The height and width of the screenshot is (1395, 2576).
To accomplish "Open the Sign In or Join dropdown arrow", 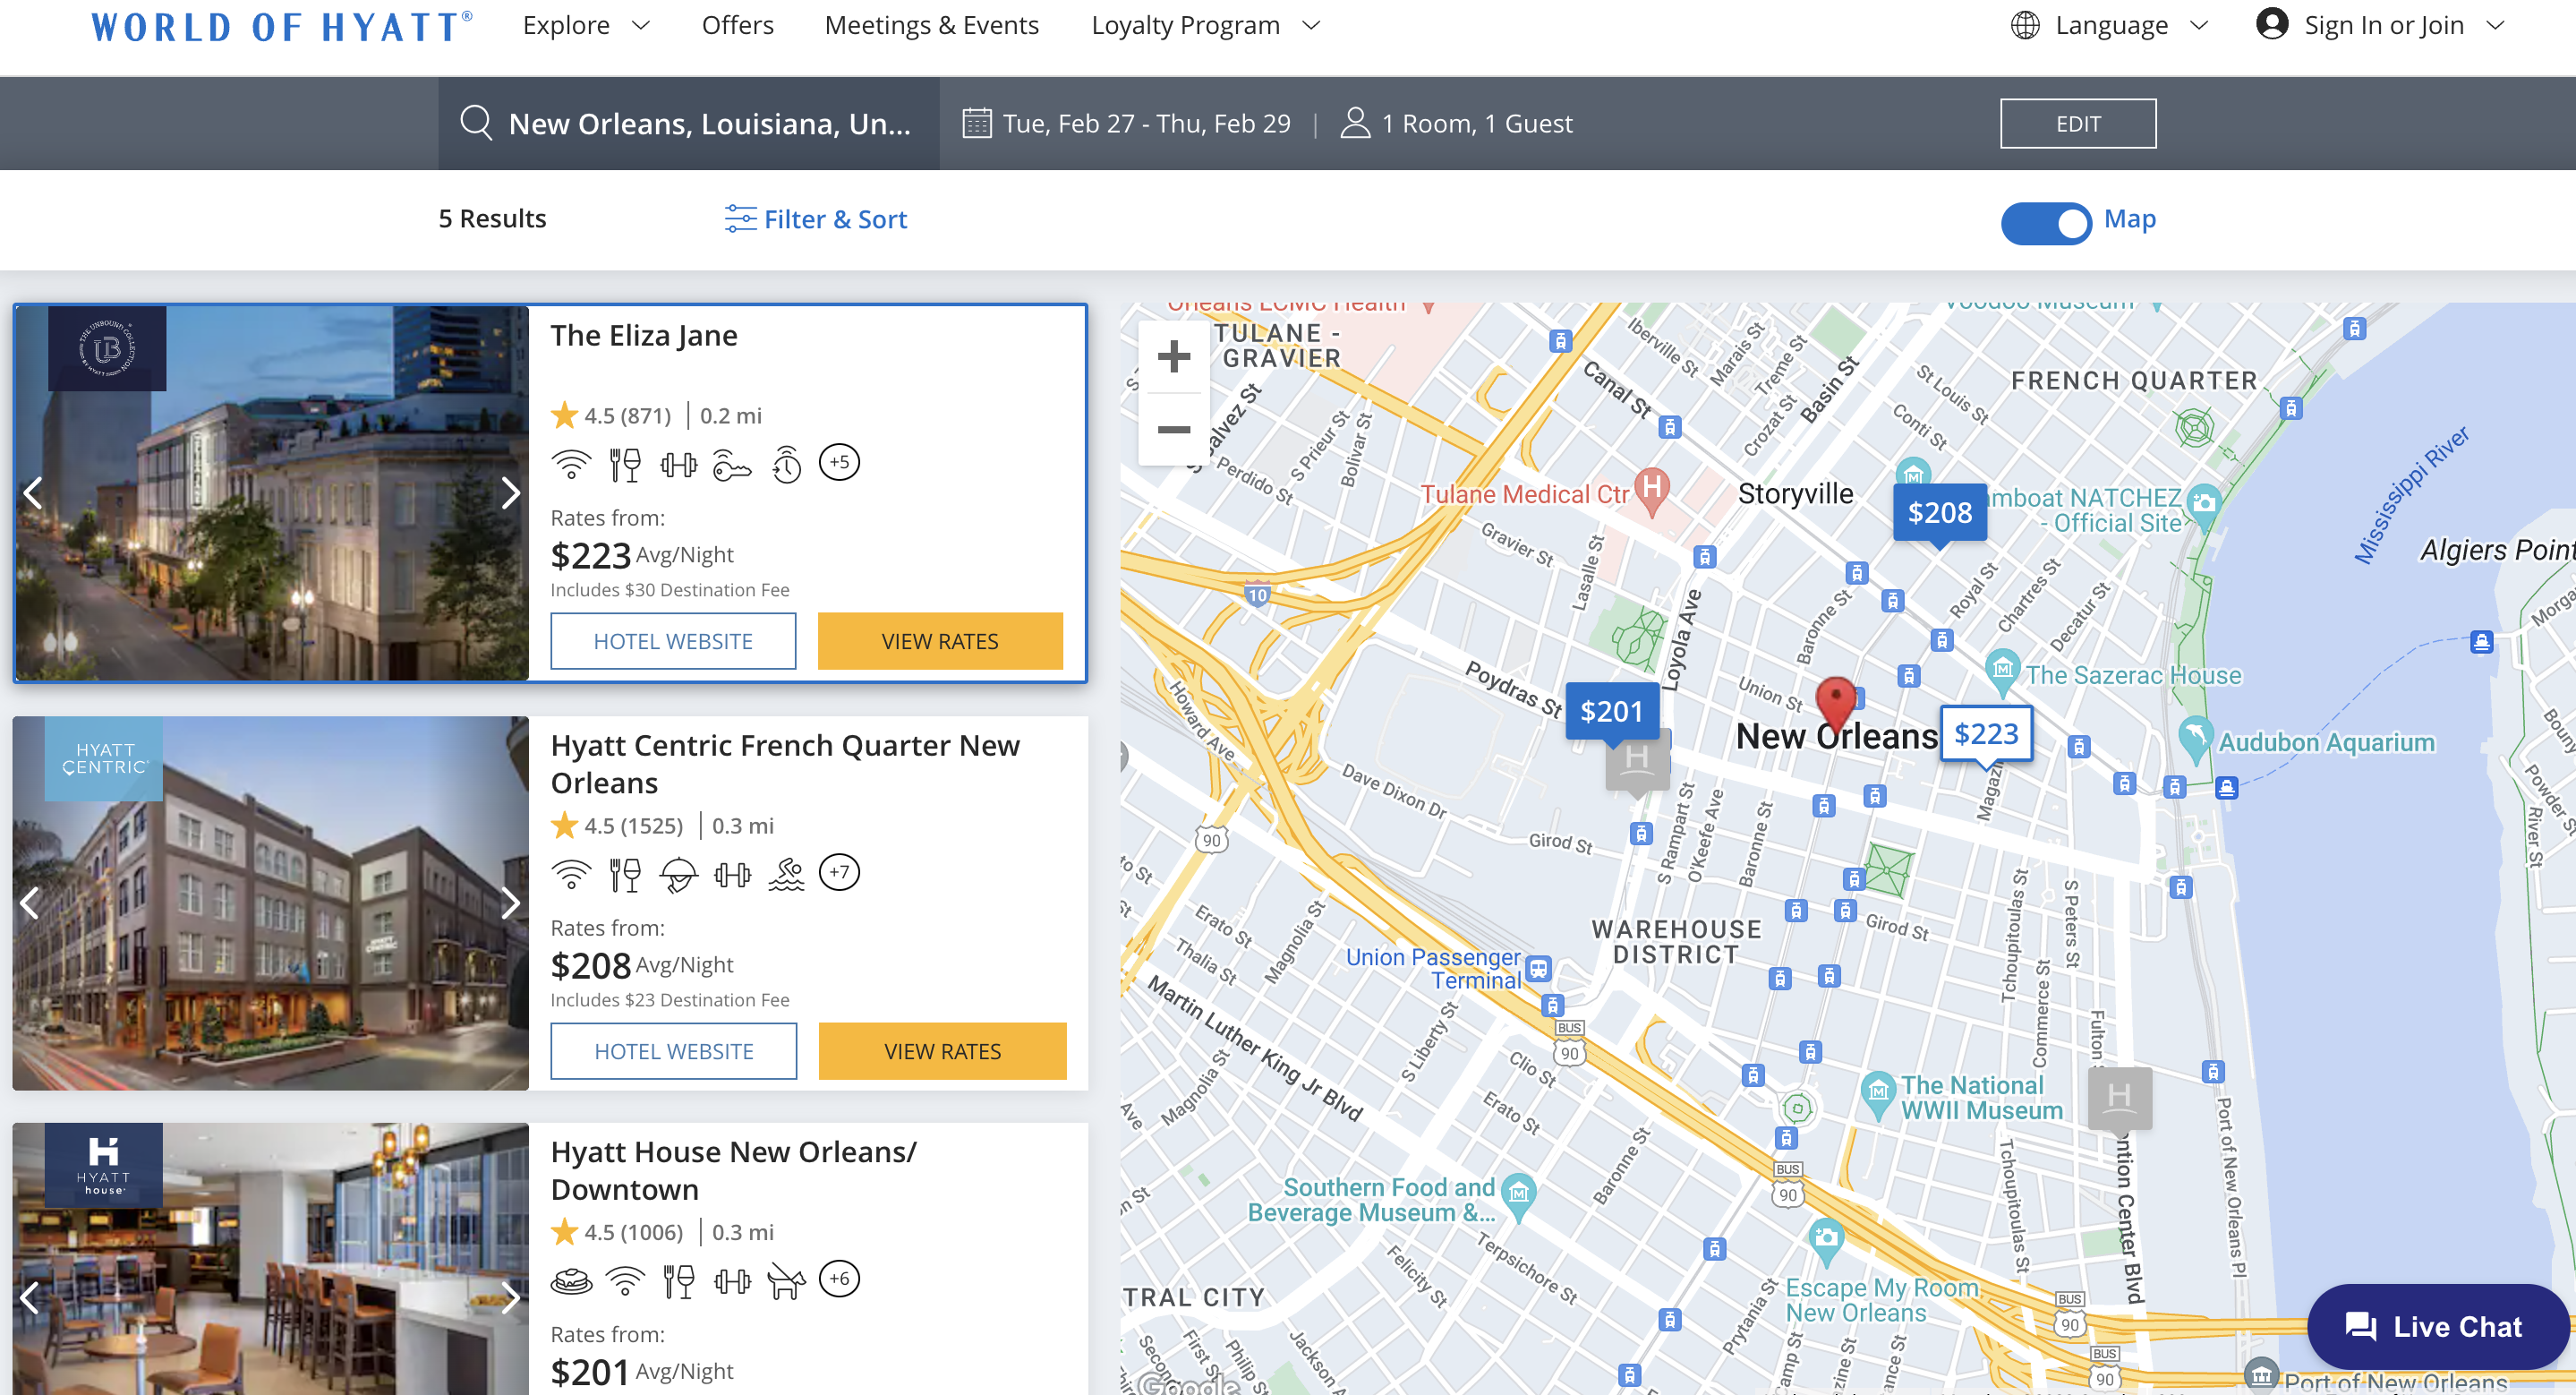I will pos(2495,25).
